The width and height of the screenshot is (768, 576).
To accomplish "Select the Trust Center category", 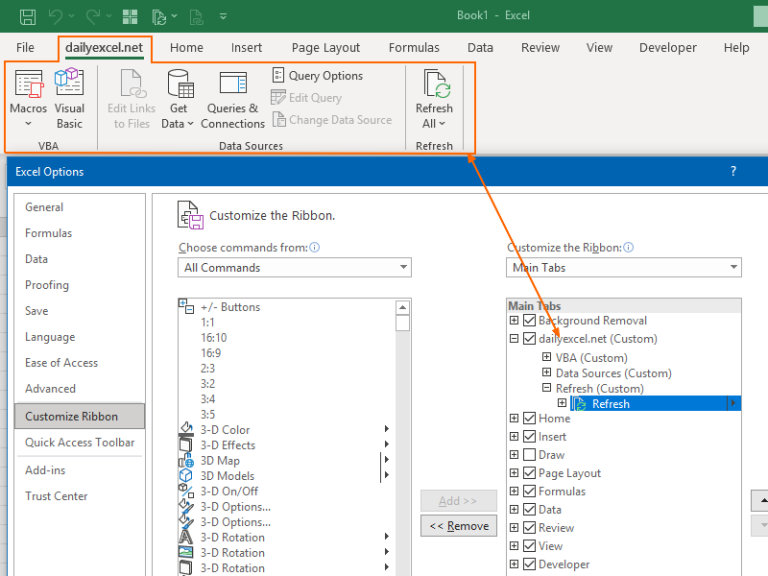I will click(x=56, y=496).
